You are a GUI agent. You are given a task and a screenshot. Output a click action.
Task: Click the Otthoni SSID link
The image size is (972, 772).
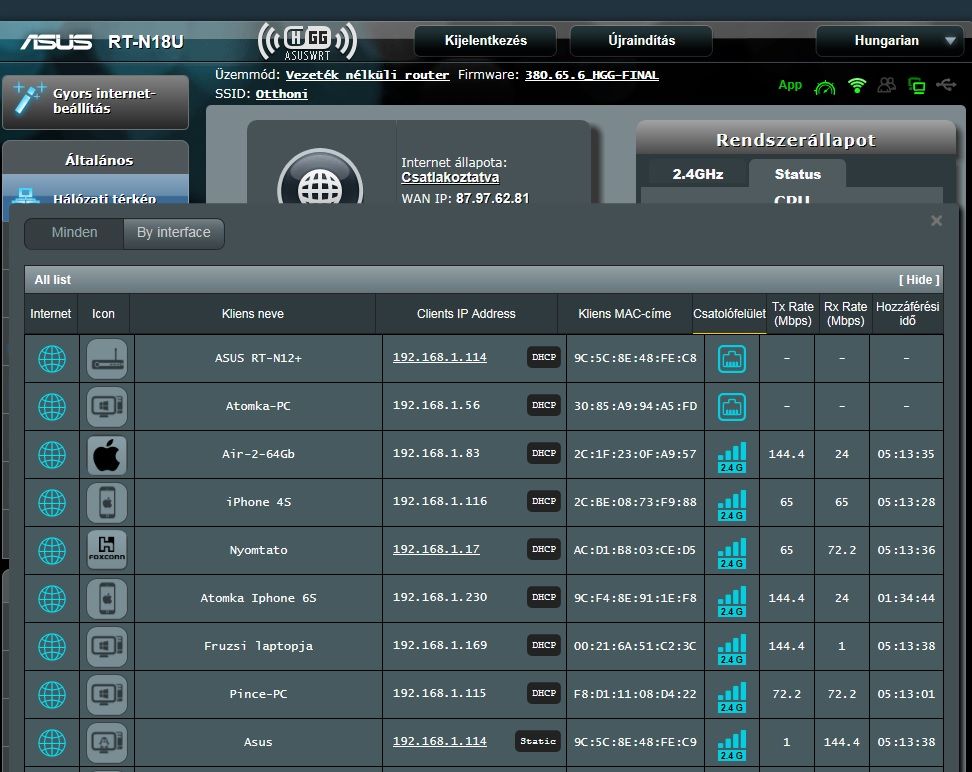tap(281, 94)
